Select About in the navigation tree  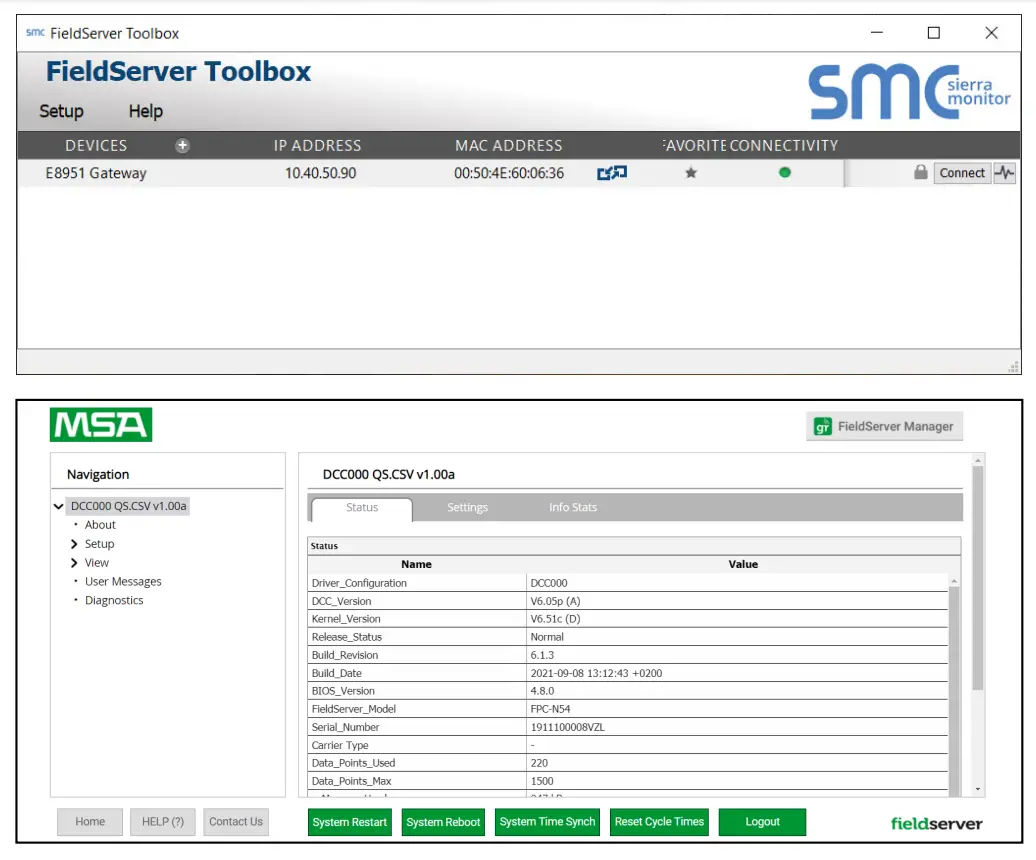(x=100, y=524)
